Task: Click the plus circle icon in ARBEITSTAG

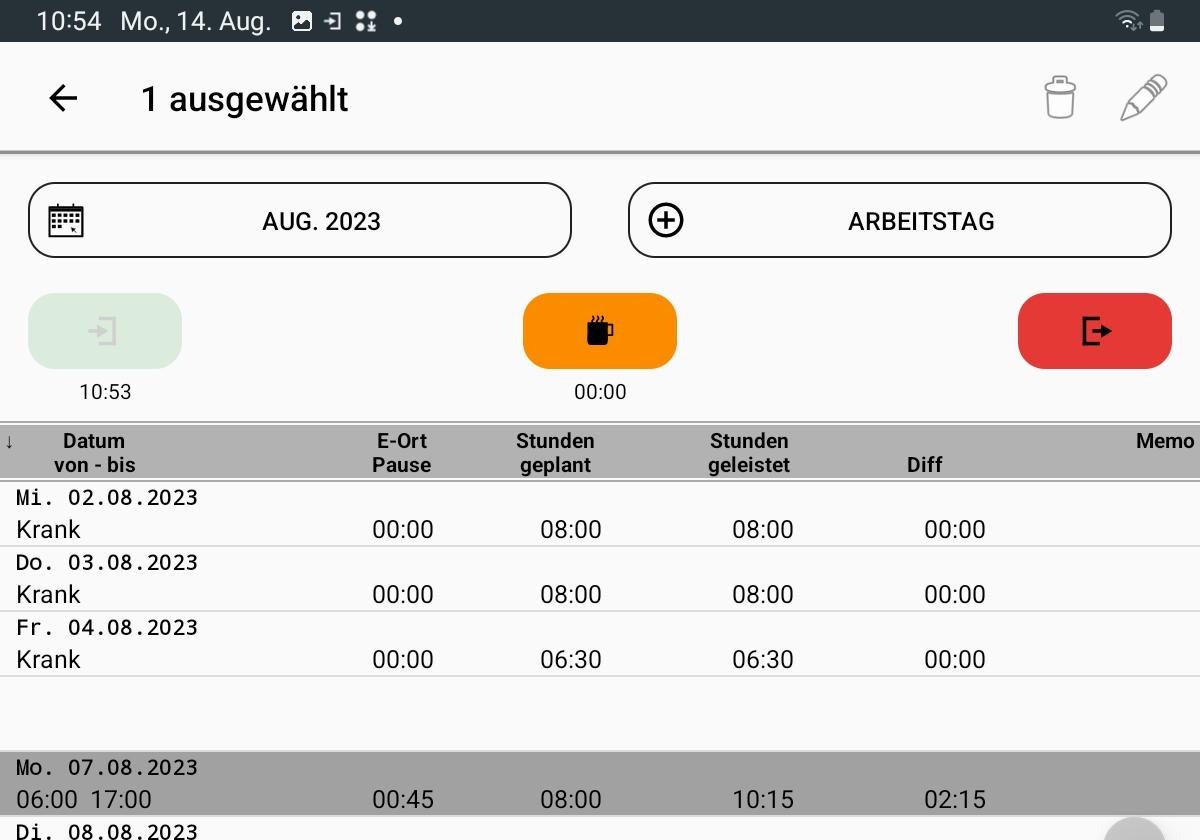Action: (x=666, y=220)
